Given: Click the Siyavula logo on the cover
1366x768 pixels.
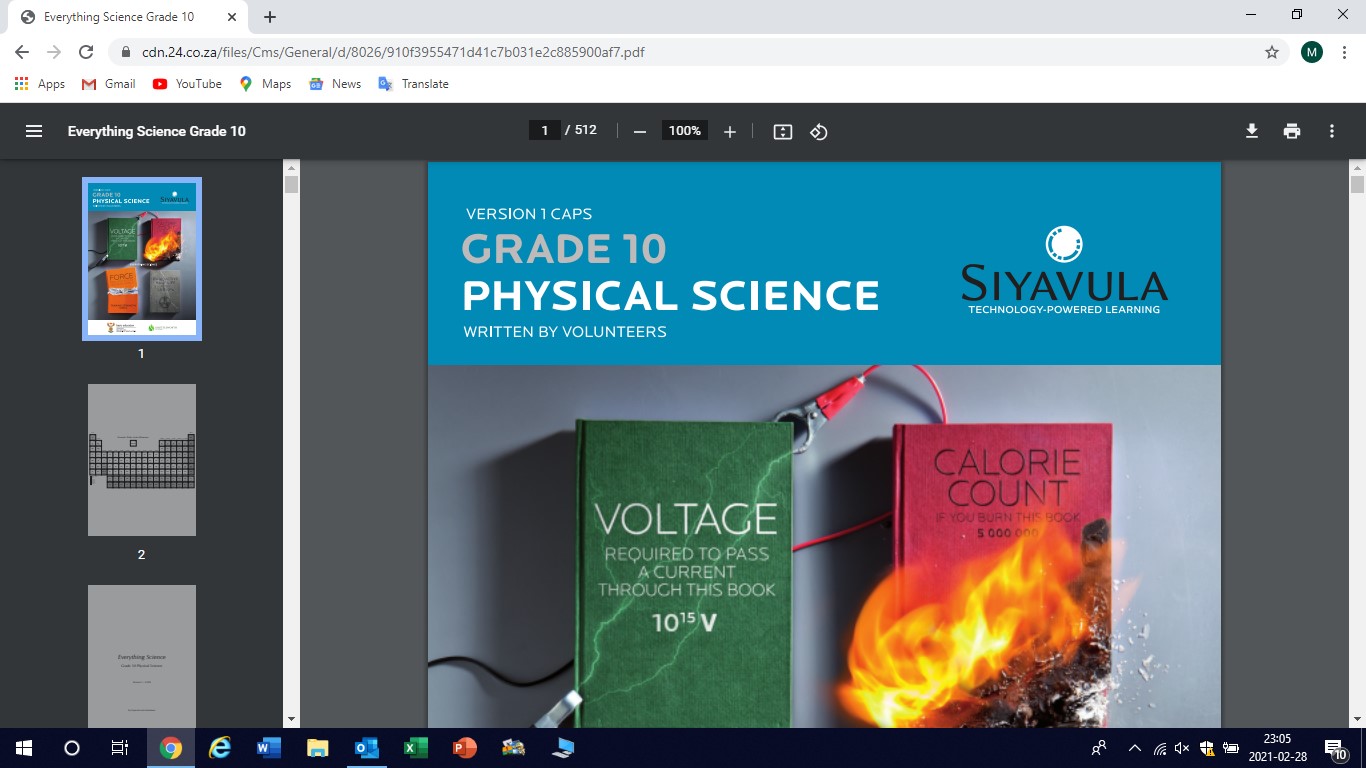Looking at the screenshot, I should point(1064,271).
